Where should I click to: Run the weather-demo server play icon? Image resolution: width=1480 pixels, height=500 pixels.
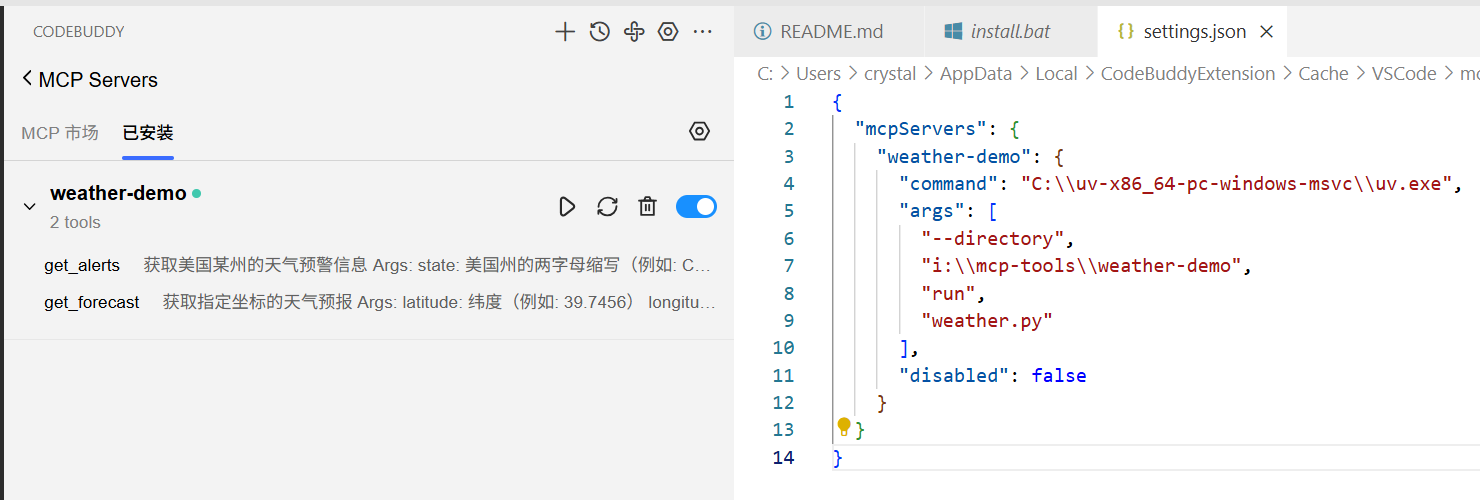567,207
